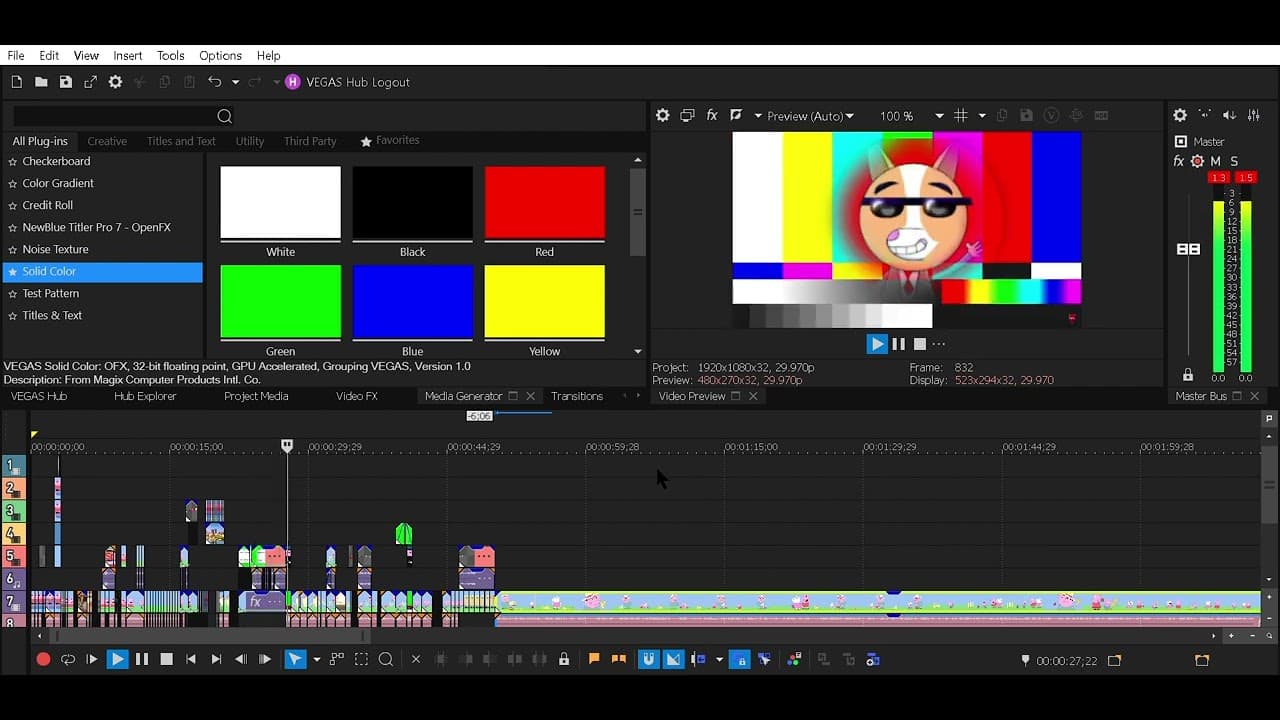Toggle split screen view in preview
This screenshot has width=1280, height=720.
[737, 116]
